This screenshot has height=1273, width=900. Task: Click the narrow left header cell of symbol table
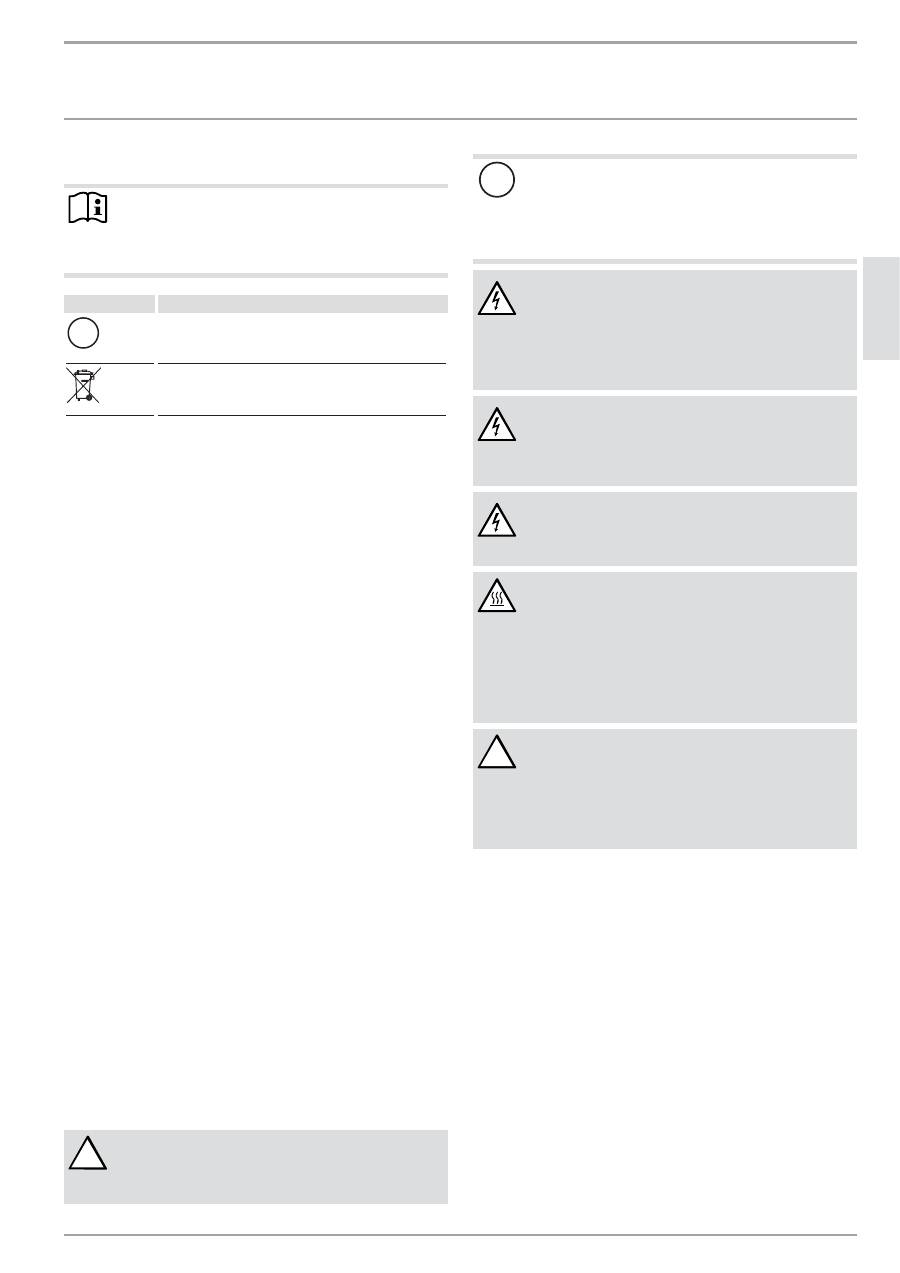click(110, 303)
